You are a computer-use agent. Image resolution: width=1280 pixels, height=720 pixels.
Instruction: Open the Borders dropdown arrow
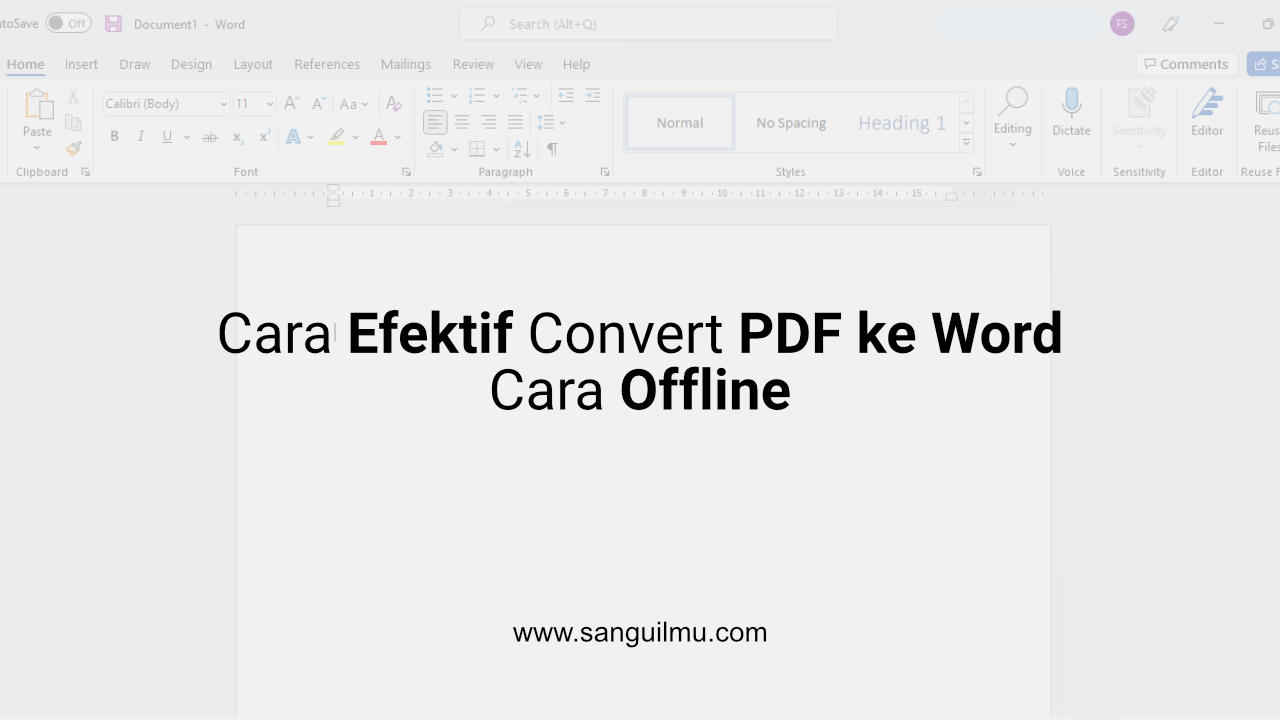(496, 150)
